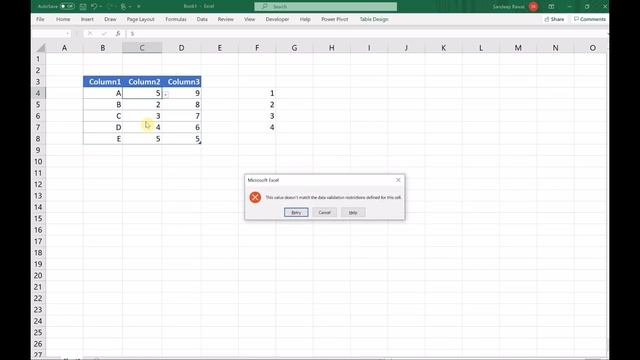This screenshot has width=640, height=360.
Task: Click the Column1 table header cell
Action: point(103,82)
